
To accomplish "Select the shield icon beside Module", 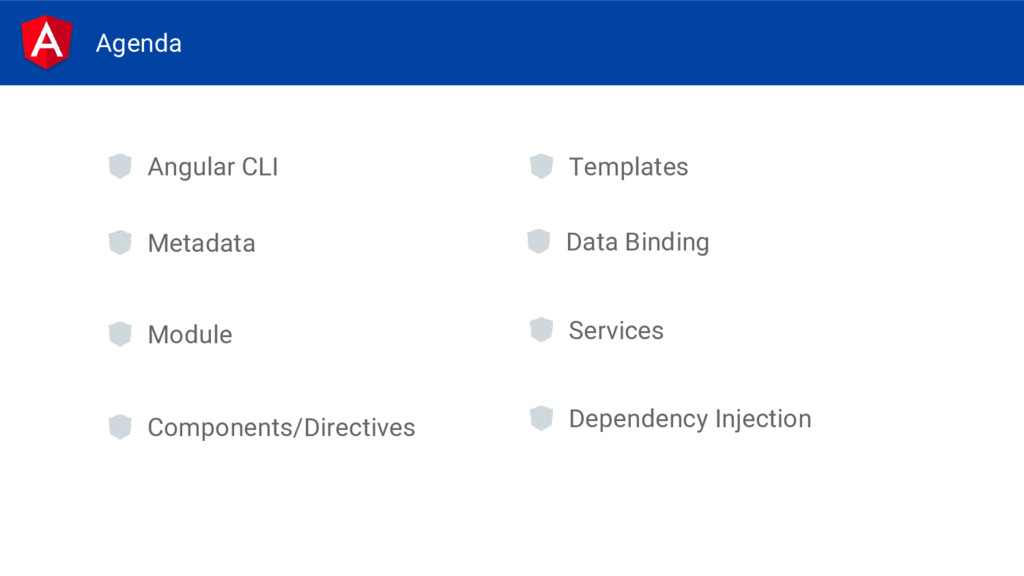I will click(120, 334).
